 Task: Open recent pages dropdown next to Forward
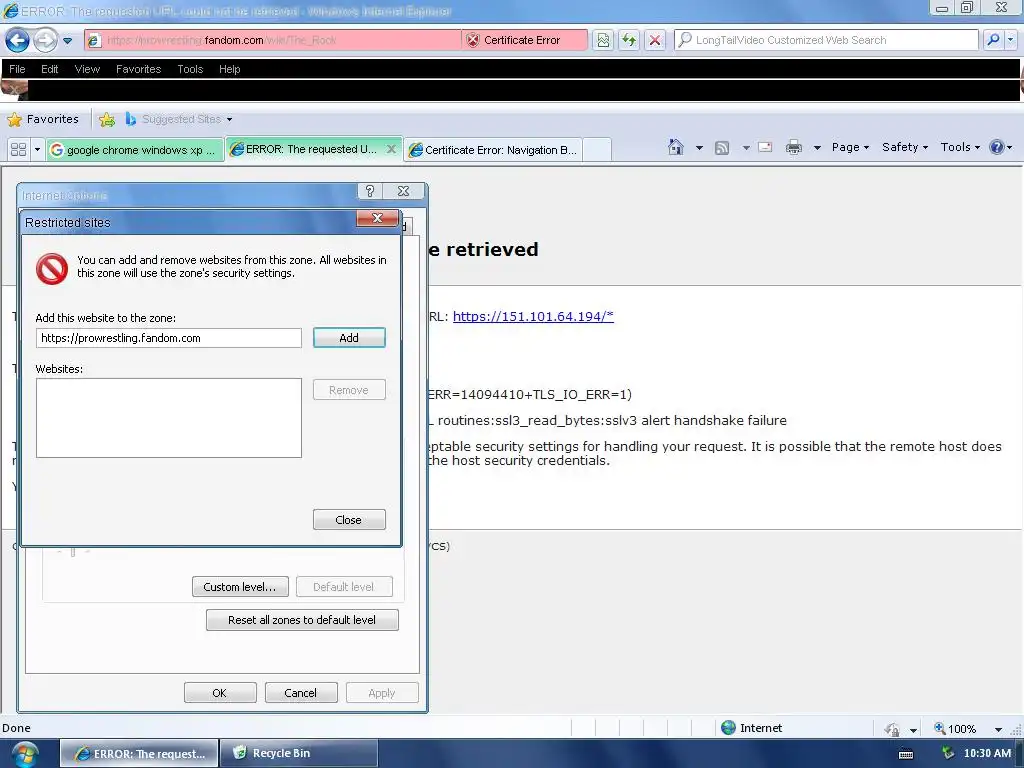[x=67, y=40]
